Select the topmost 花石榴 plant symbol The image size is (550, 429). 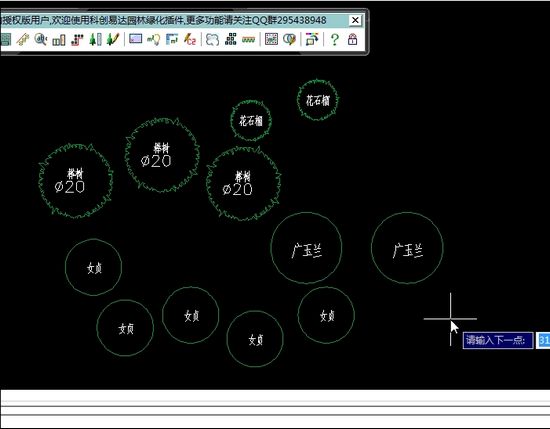pyautogui.click(x=318, y=100)
